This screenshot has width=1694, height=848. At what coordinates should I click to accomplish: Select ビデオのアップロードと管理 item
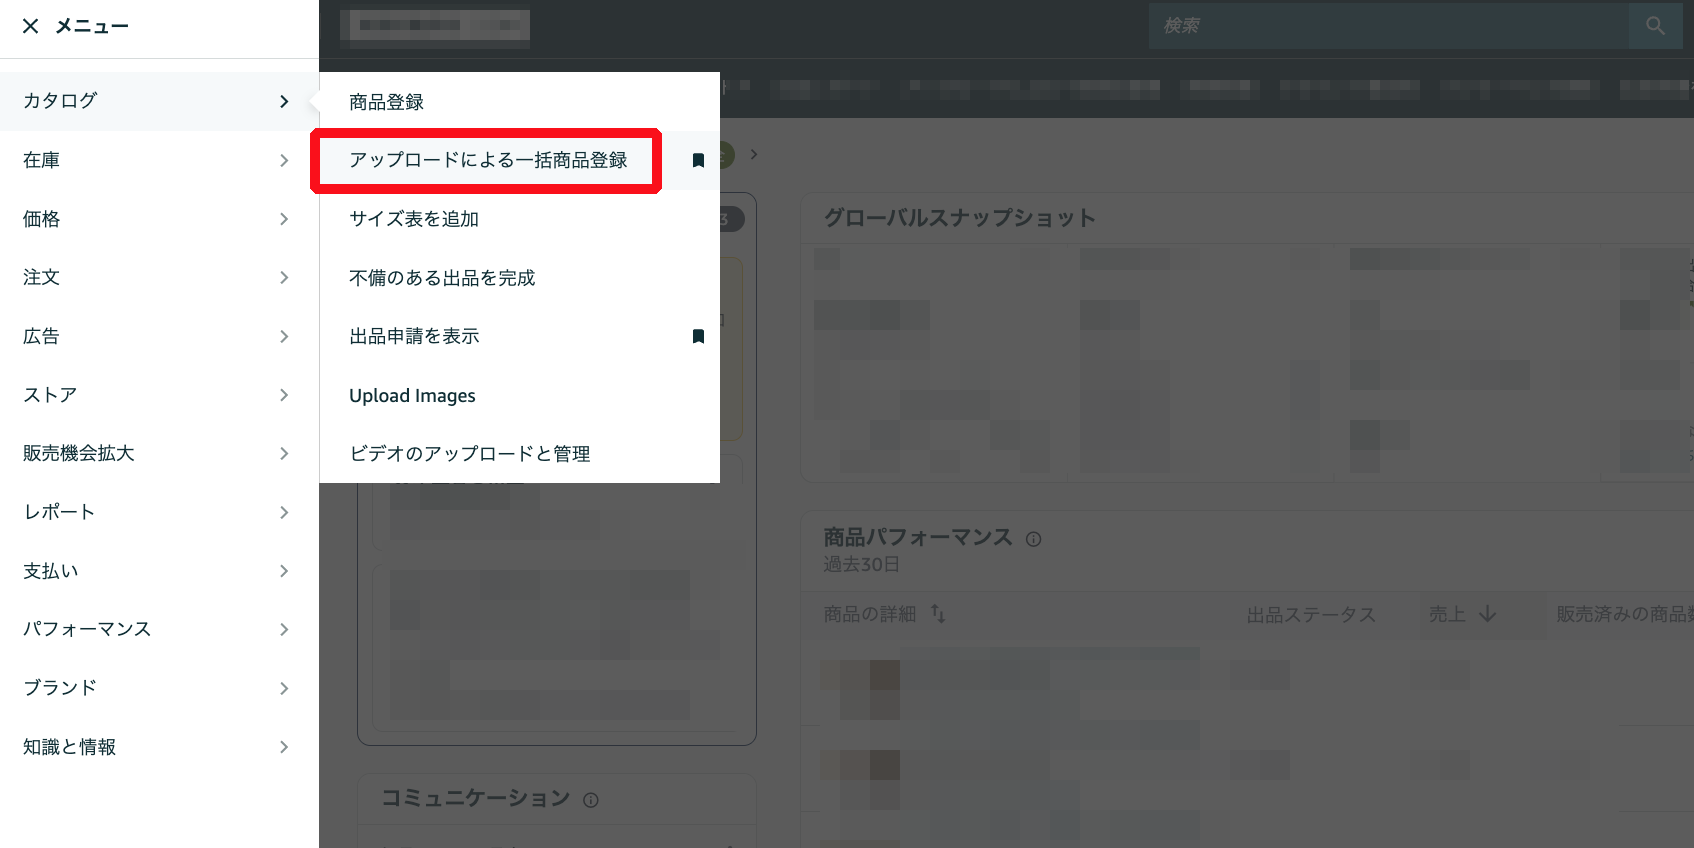(469, 454)
